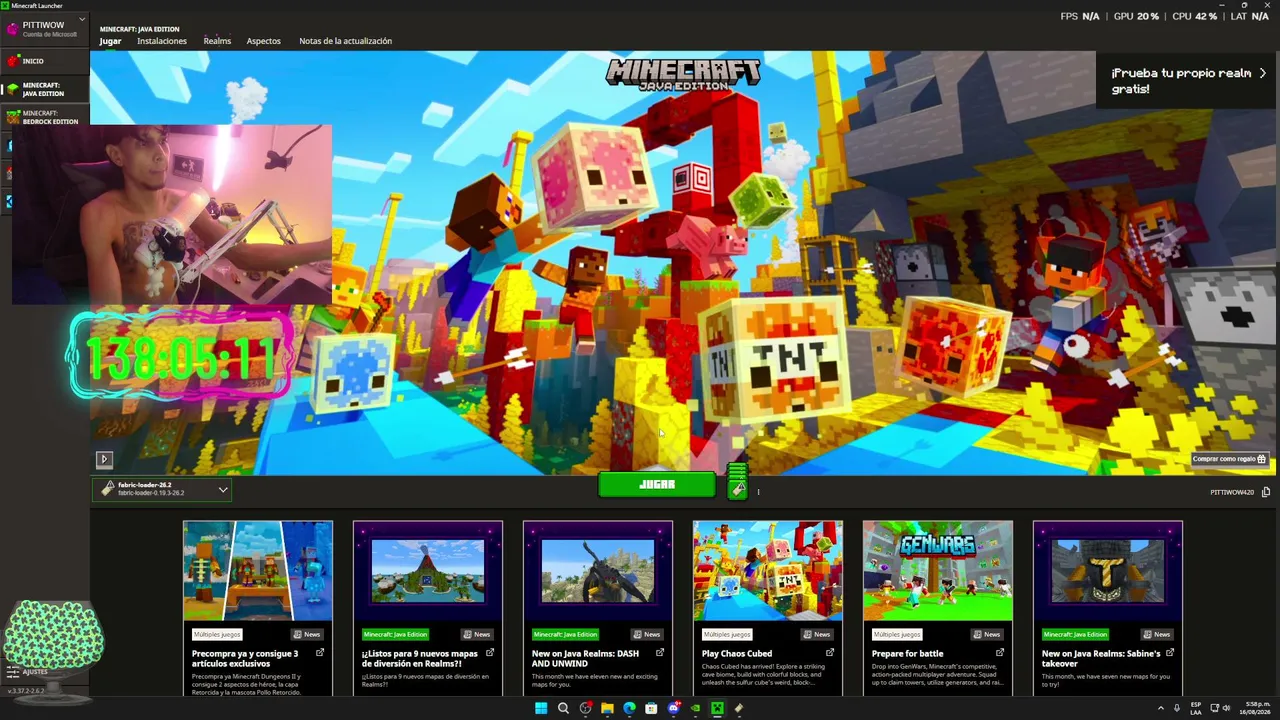
Task: Open the AJUSTES settings entry
Action: pos(28,672)
